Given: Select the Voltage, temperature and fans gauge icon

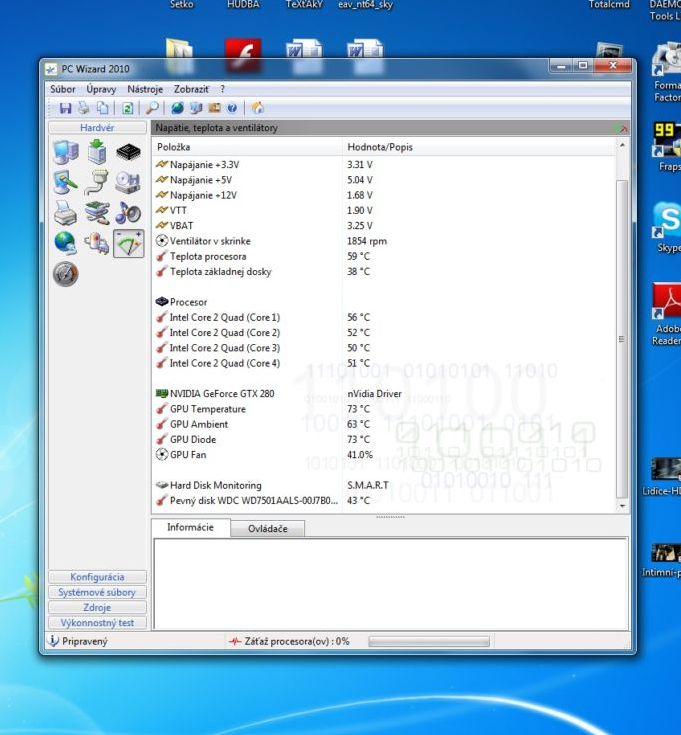Looking at the screenshot, I should tap(128, 243).
